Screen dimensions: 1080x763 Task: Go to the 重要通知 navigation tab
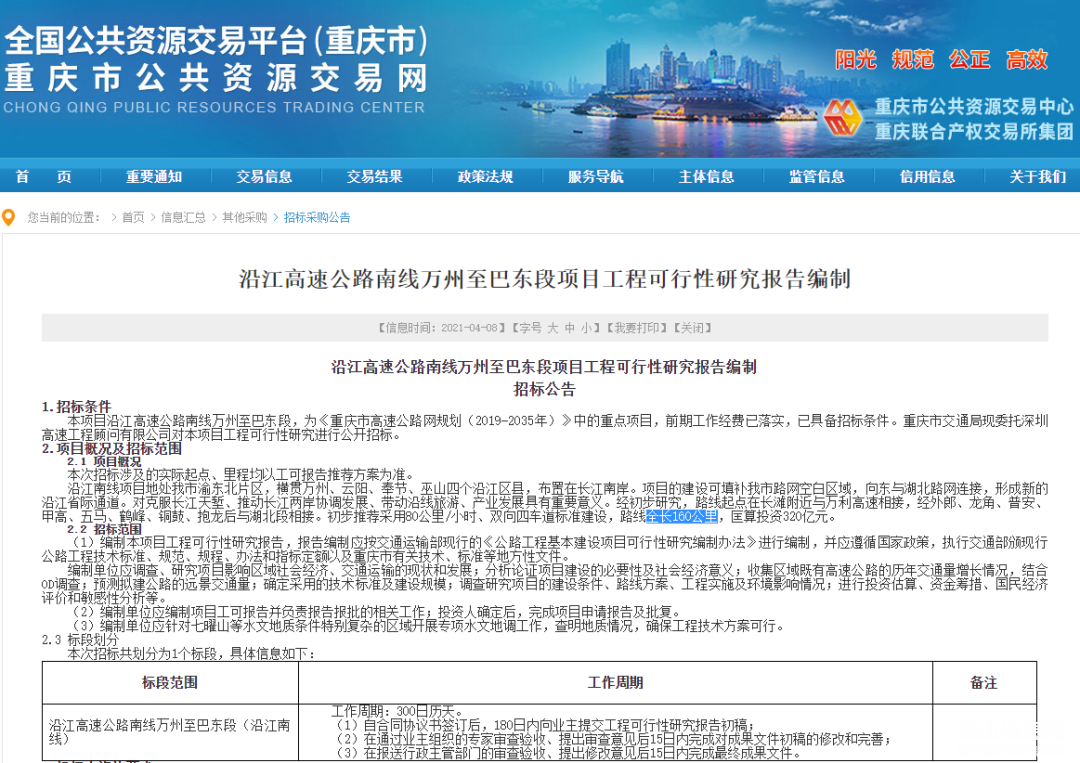coord(154,177)
